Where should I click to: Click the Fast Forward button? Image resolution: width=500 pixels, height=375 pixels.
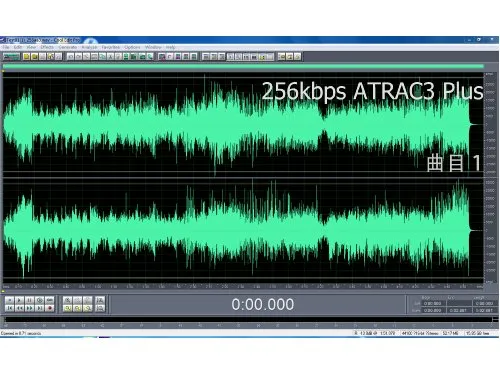click(29, 308)
